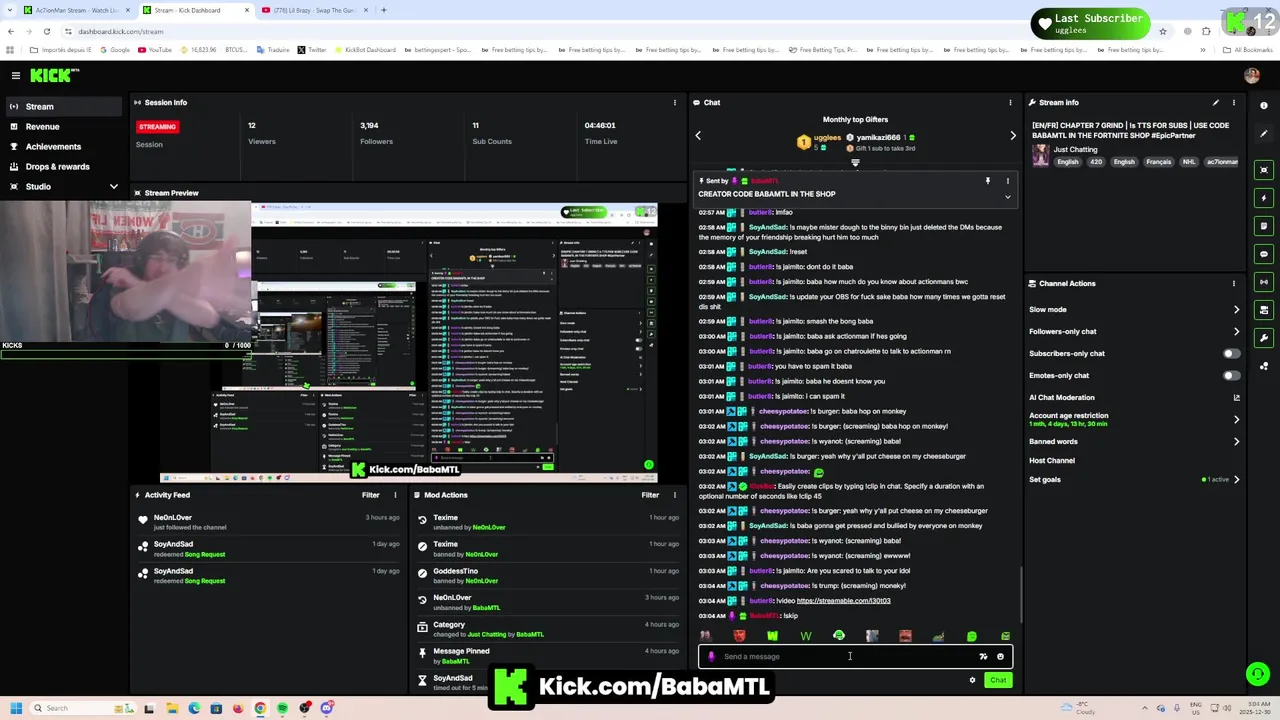This screenshot has height=720, width=1280.
Task: Click the stream preview thumbnail
Action: 408,340
